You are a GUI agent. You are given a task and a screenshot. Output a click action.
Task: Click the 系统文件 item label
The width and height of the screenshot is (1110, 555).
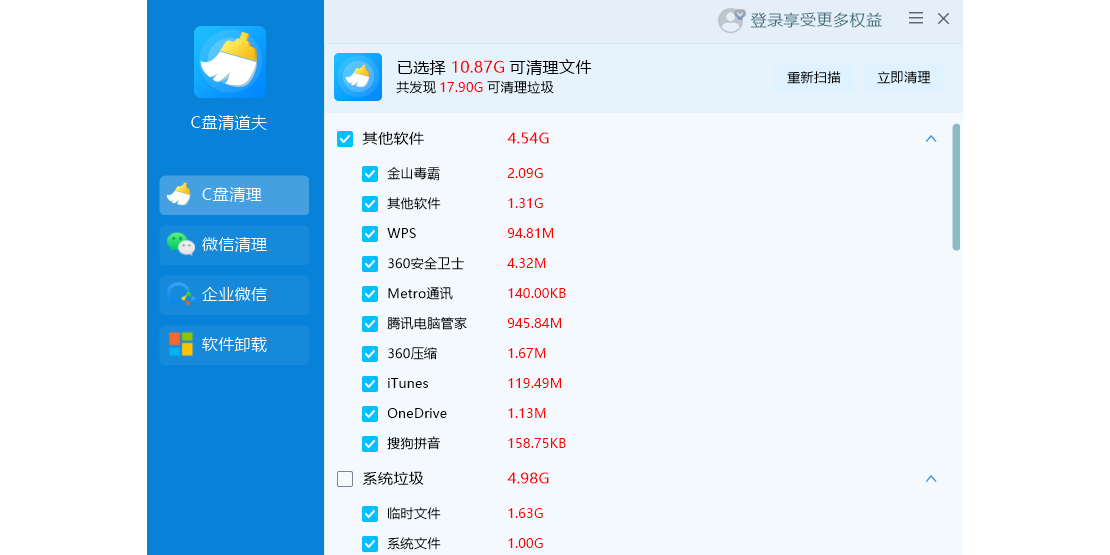(x=414, y=544)
